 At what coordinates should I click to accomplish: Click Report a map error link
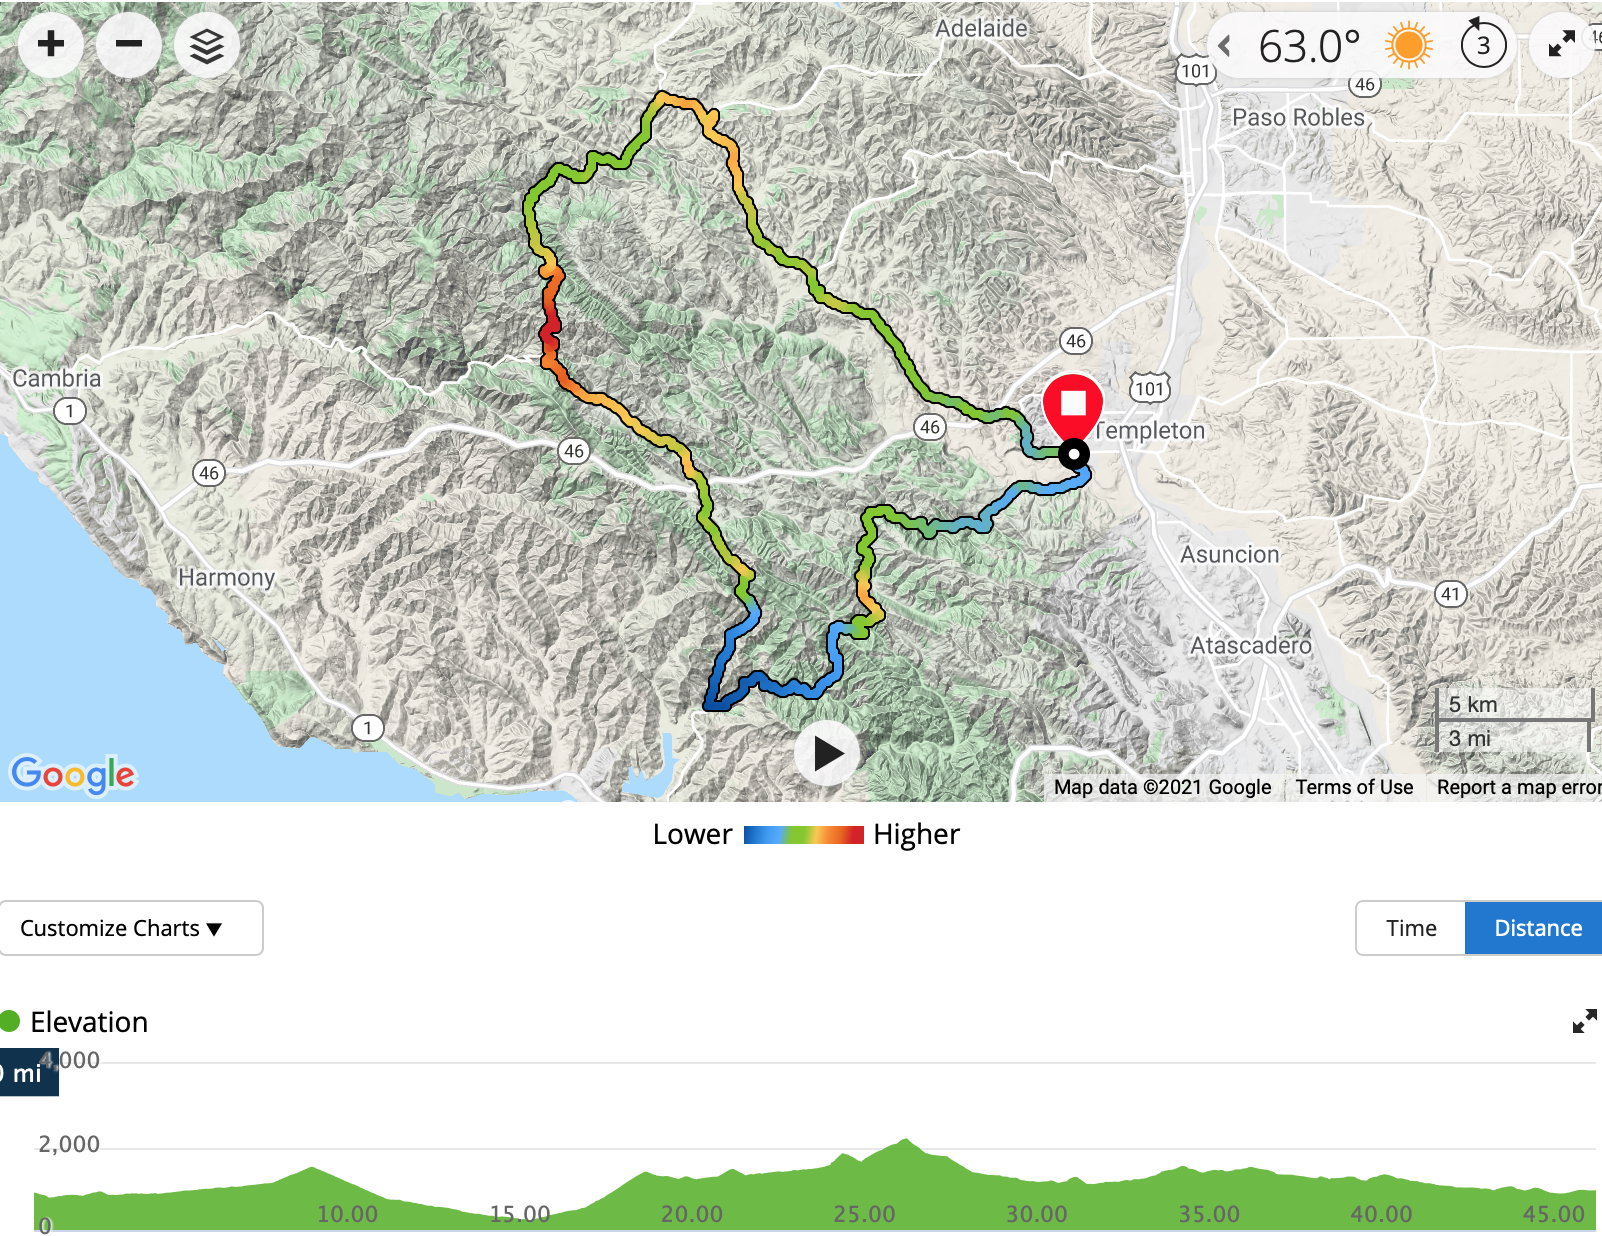tap(1518, 787)
